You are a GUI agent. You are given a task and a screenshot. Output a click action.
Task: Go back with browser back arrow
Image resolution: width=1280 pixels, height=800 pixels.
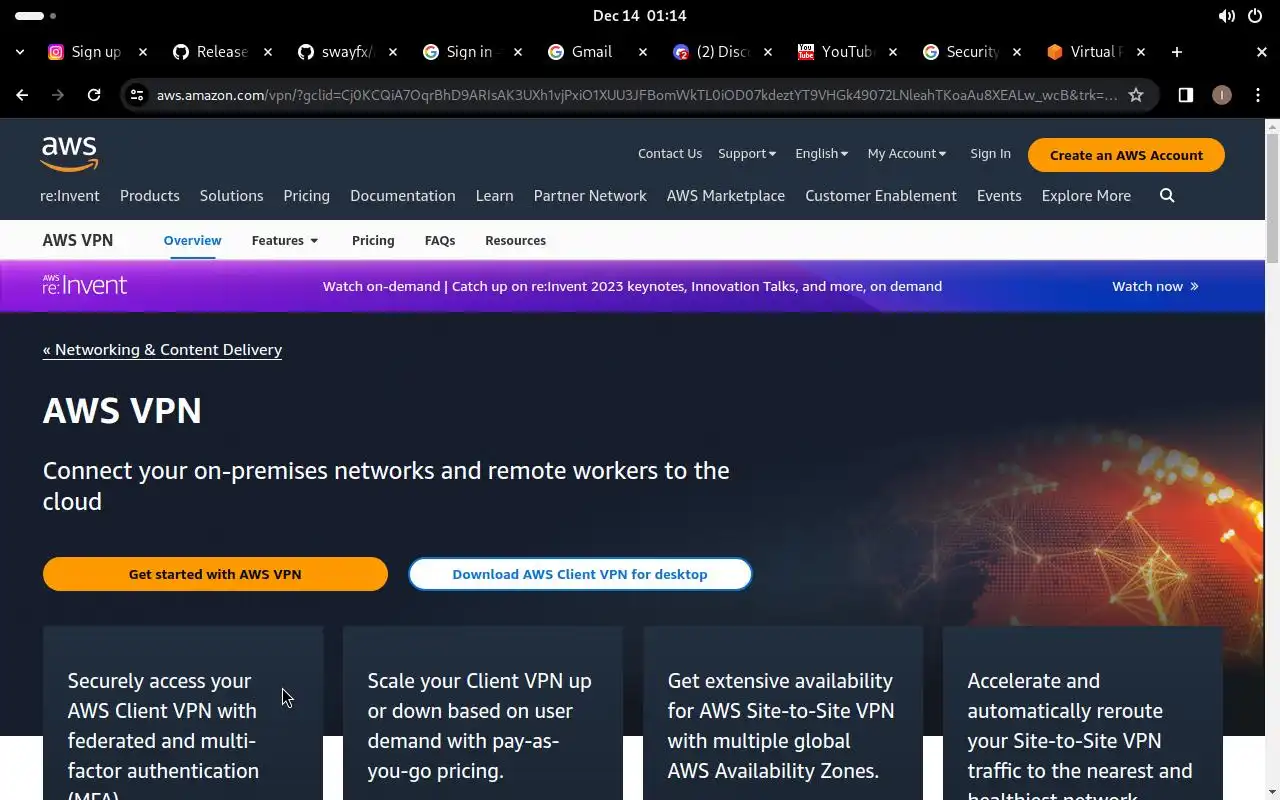pyautogui.click(x=22, y=95)
